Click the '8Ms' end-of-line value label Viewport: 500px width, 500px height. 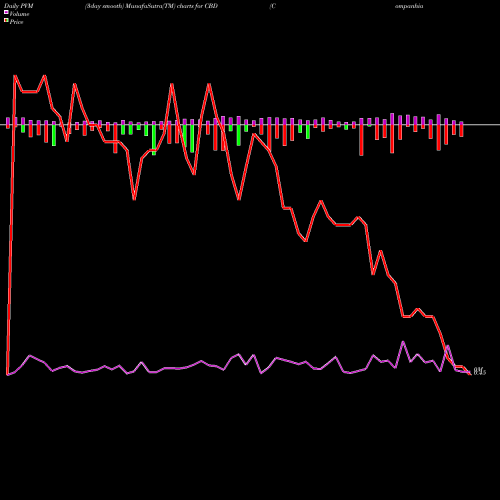pos(480,371)
